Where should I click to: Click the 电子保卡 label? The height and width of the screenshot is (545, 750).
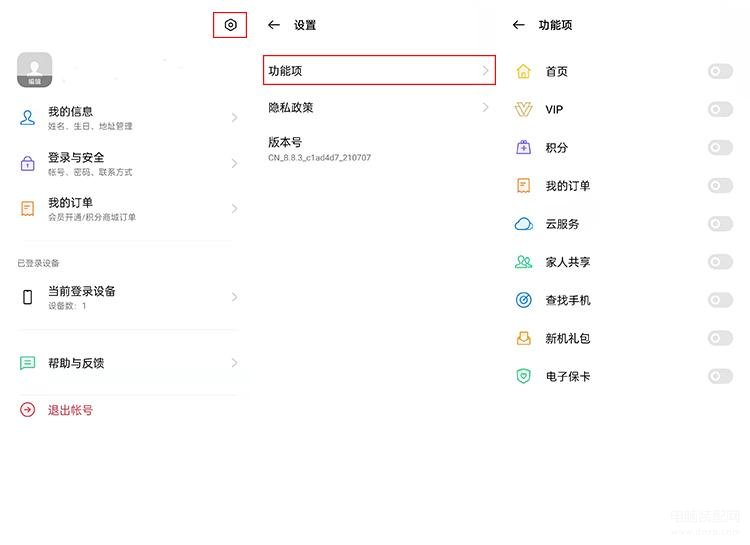(568, 377)
